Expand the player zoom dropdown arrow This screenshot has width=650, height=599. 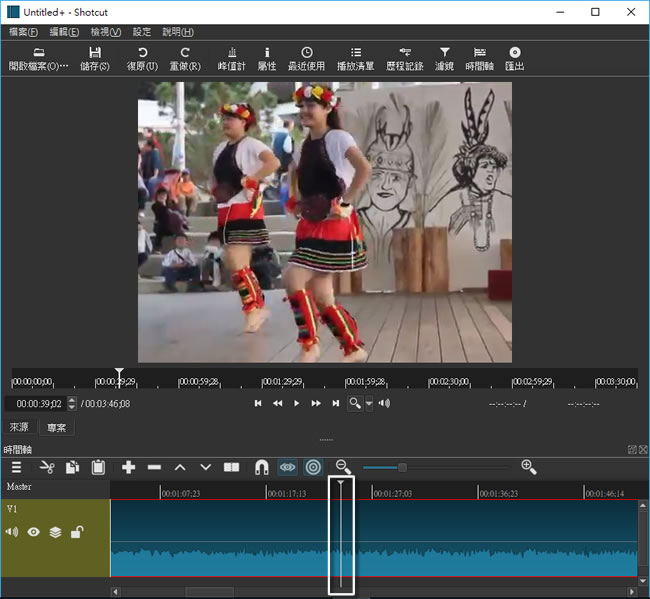(x=369, y=403)
